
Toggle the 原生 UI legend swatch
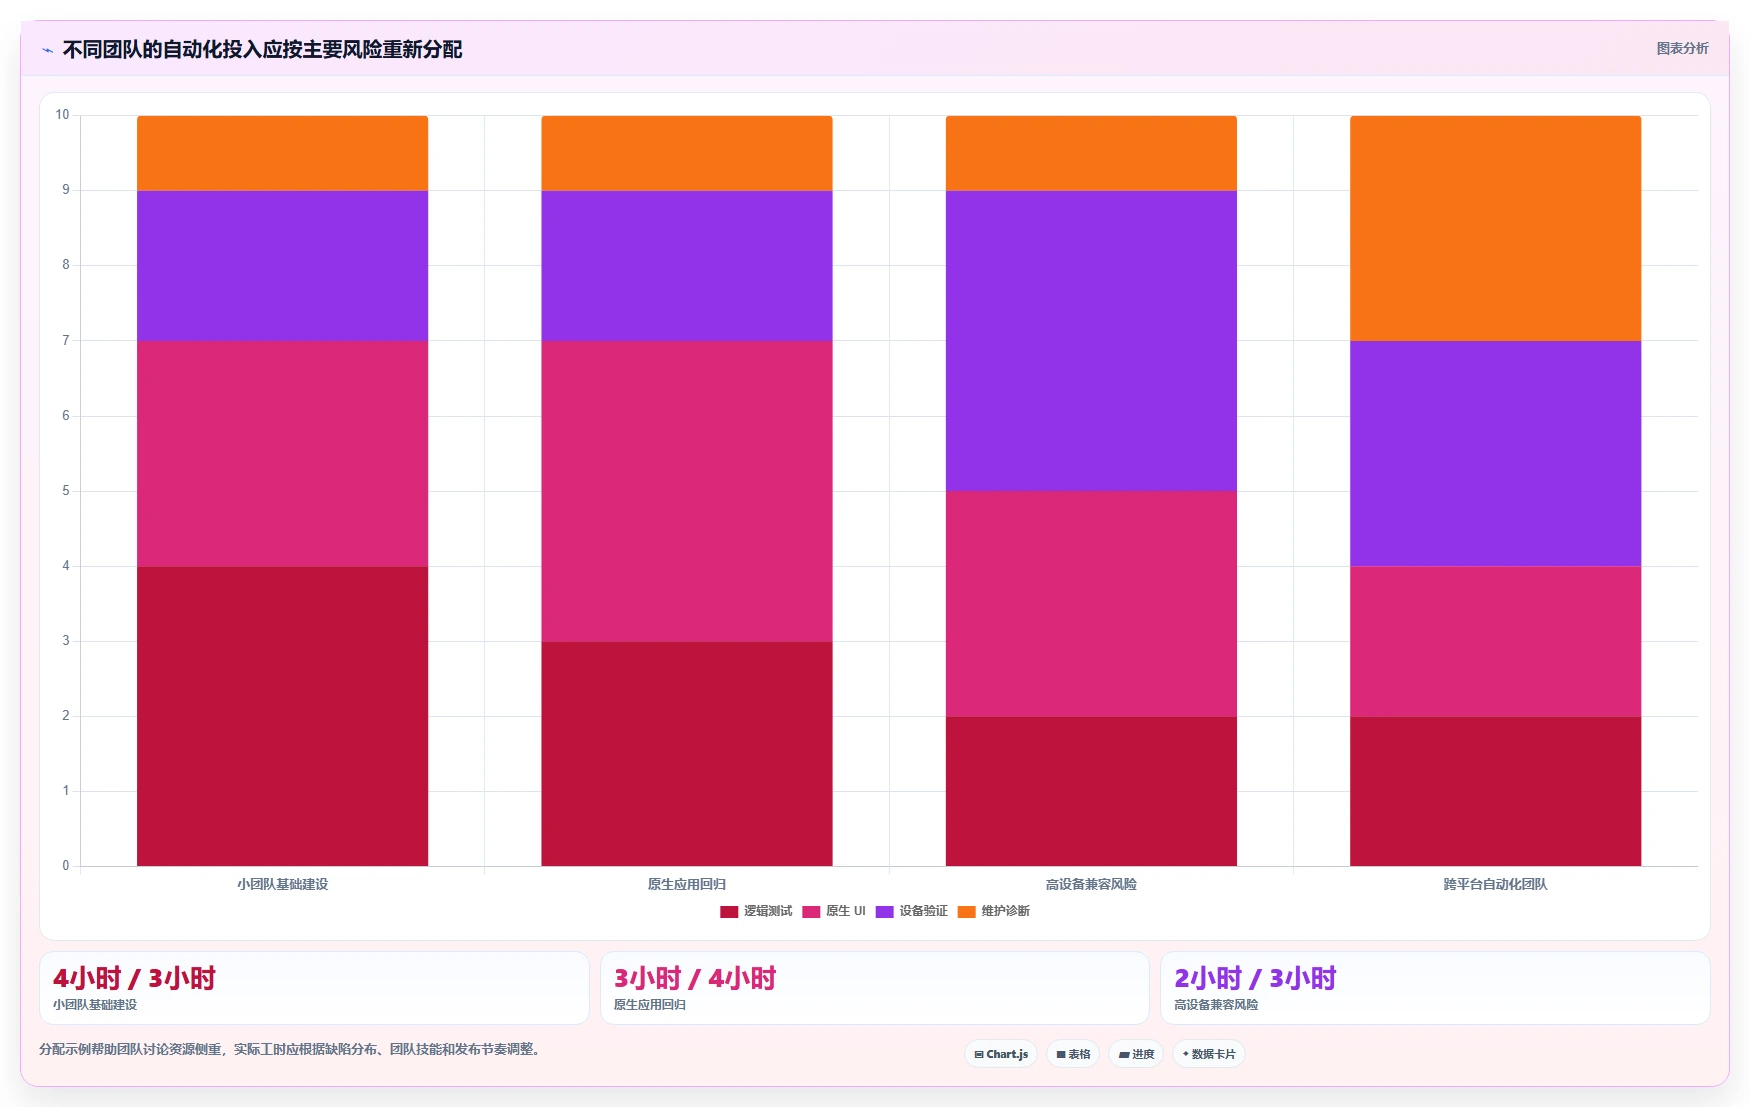pos(811,911)
